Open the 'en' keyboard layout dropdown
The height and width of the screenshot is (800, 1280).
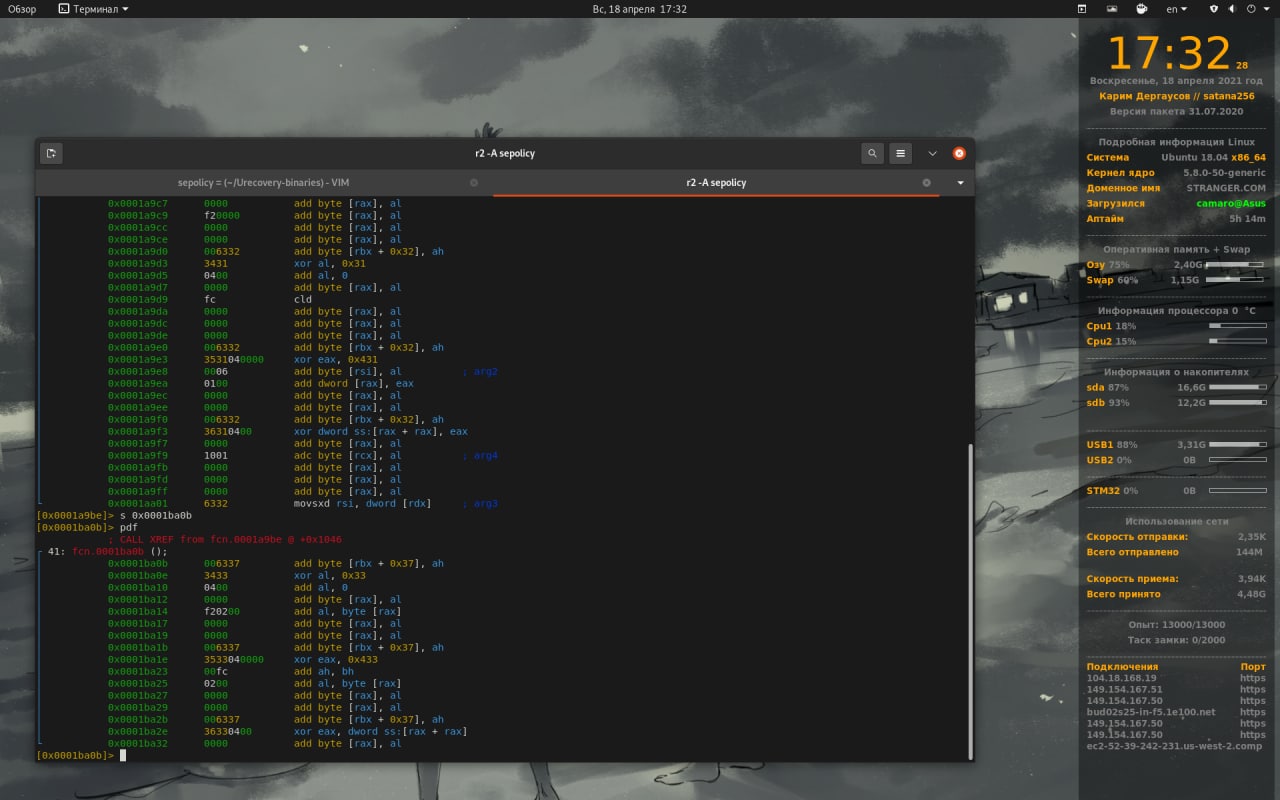[1177, 9]
